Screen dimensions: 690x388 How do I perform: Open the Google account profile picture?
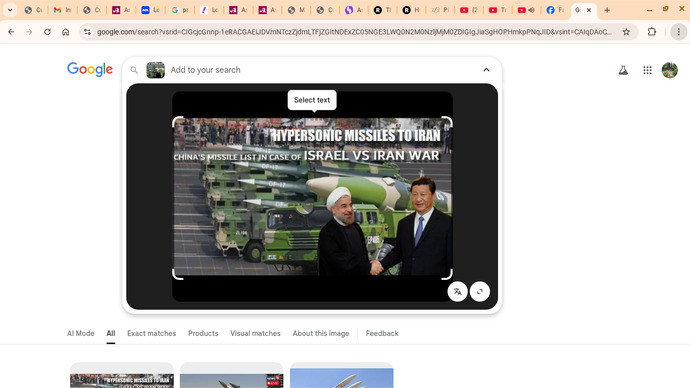coord(670,70)
